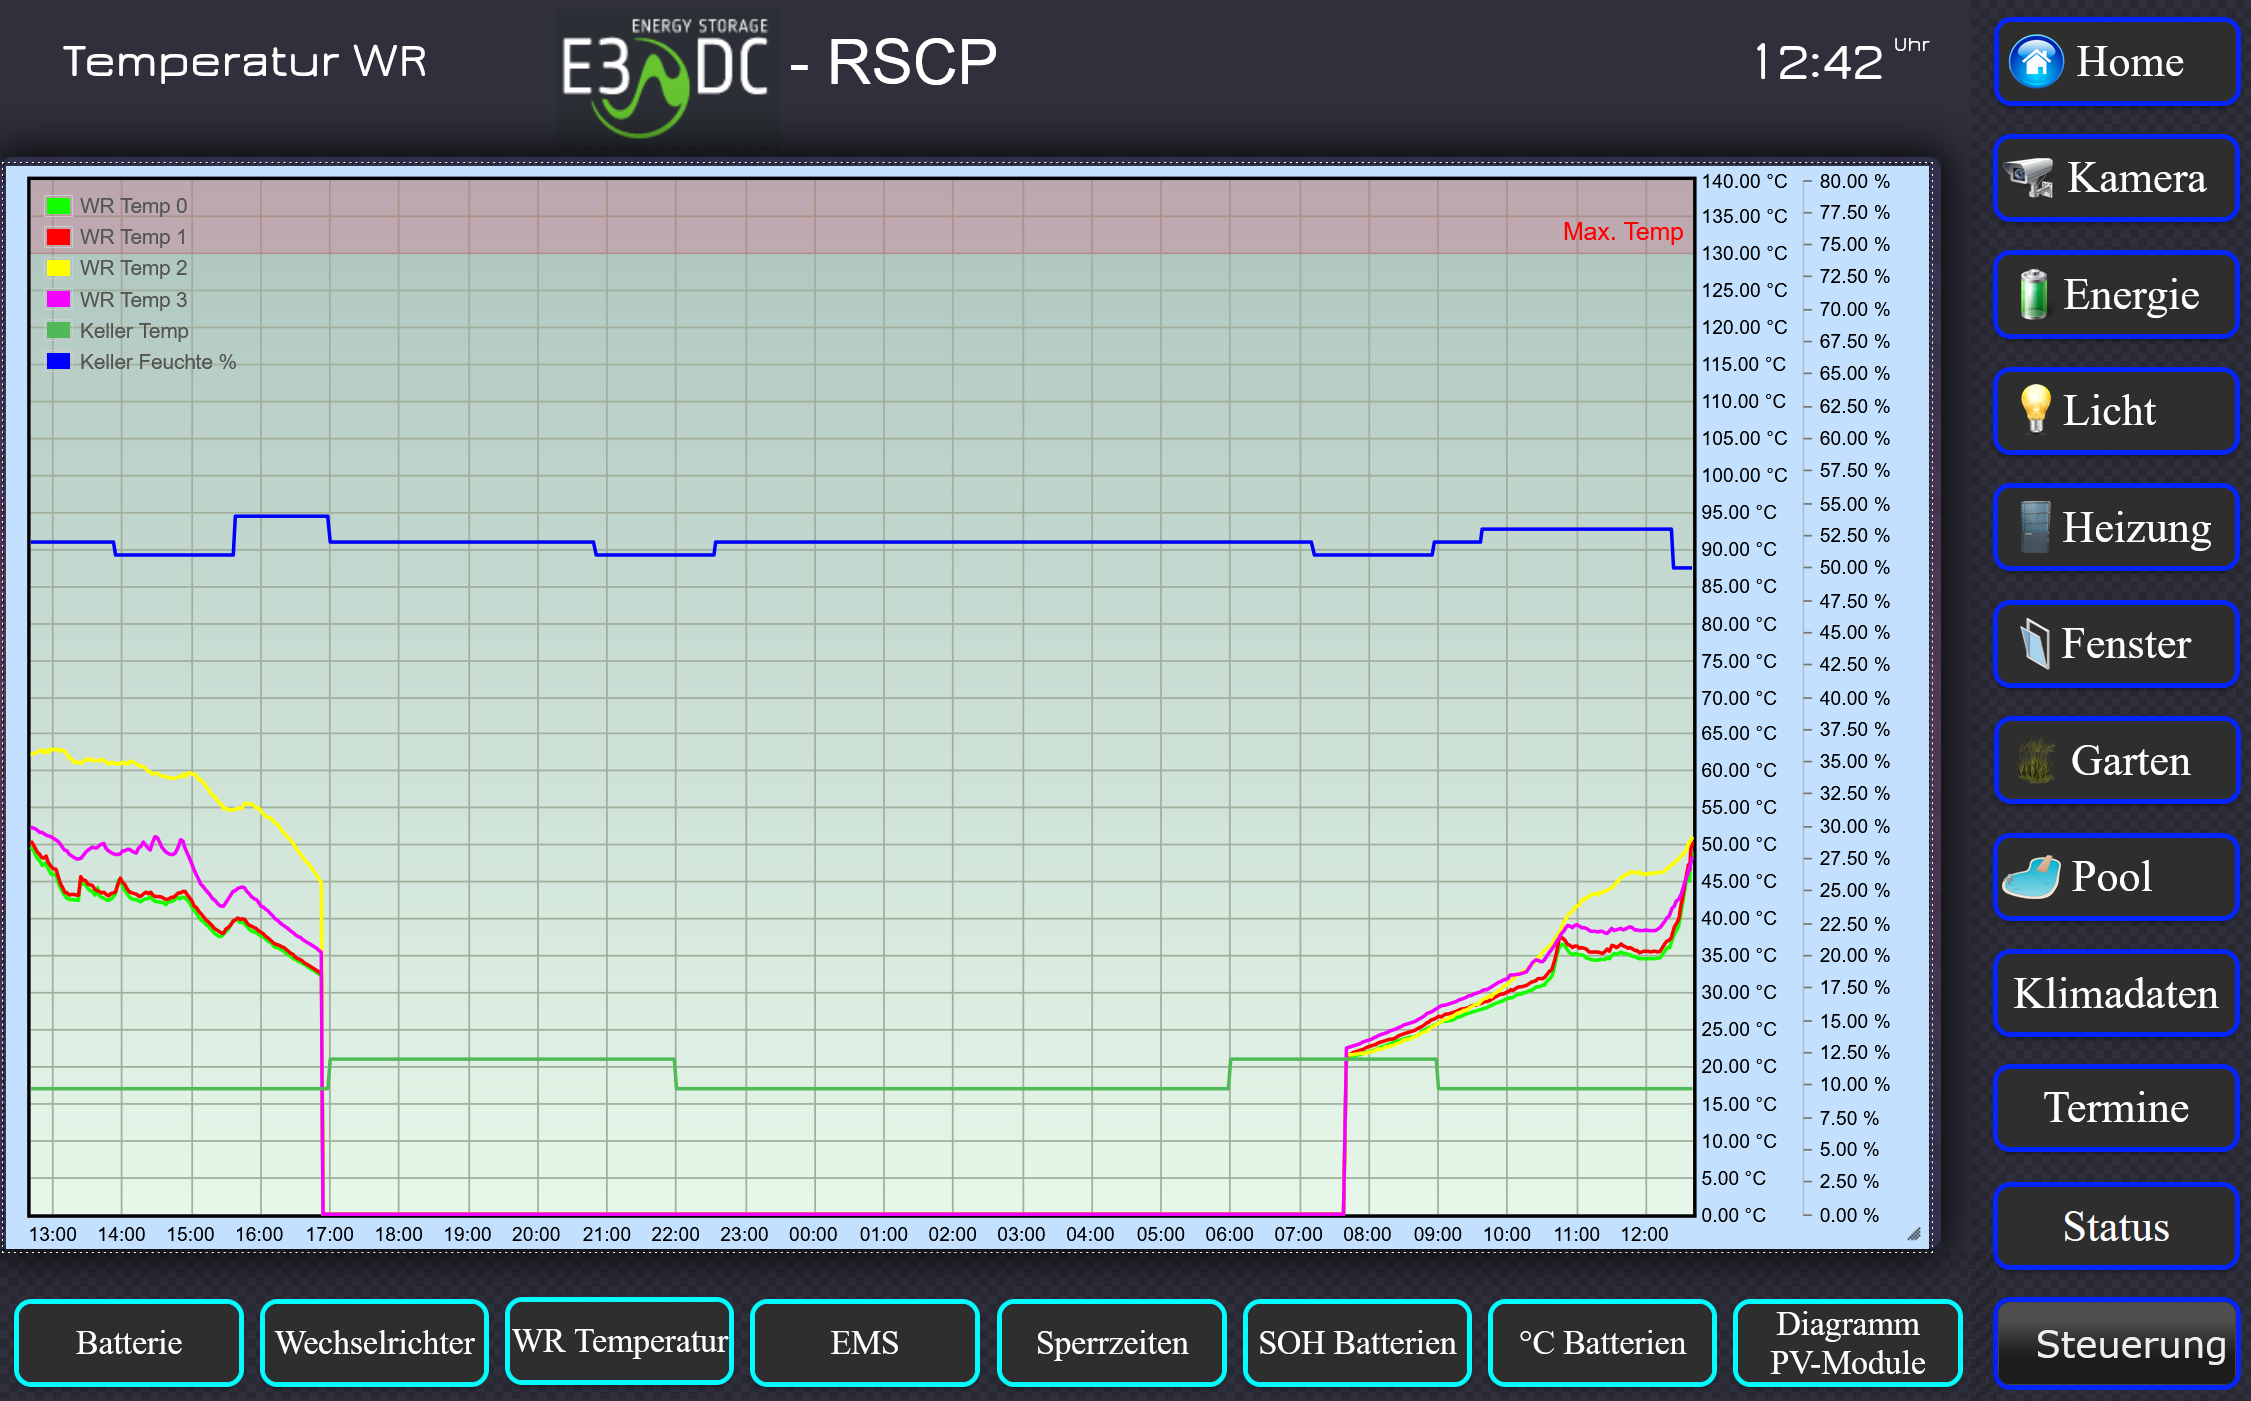Click the blue Keller Feuchte swatch

point(58,361)
